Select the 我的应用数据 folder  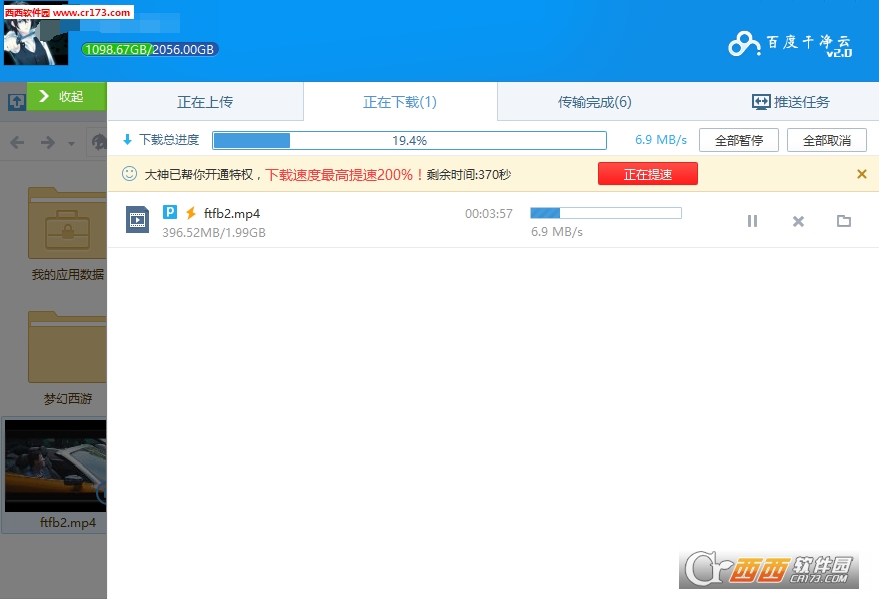point(67,223)
